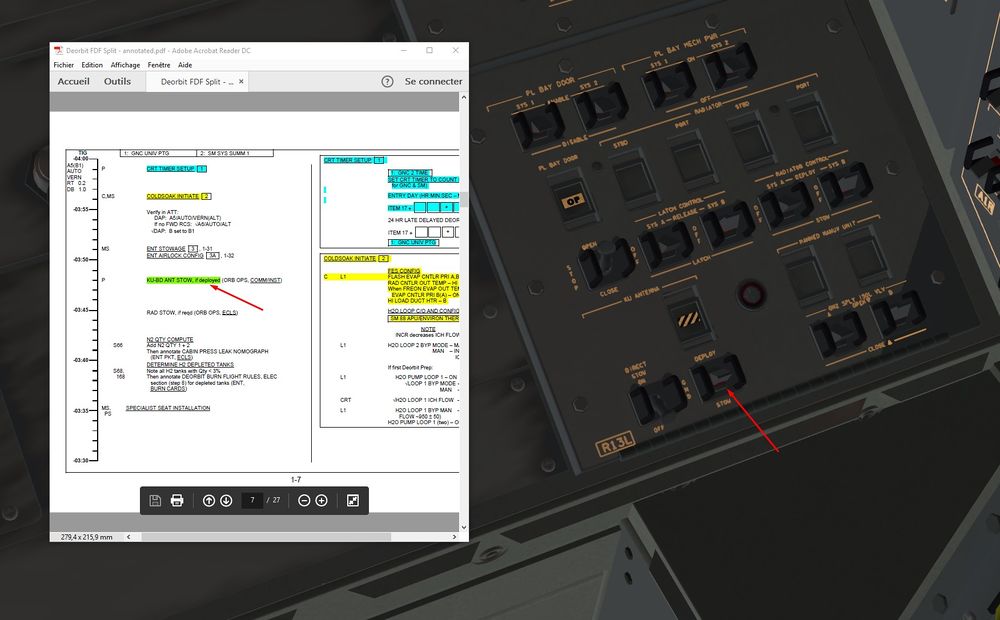This screenshot has height=620, width=1000.
Task: Set the KU ANTENNA deploy/stow switch
Action: point(719,376)
